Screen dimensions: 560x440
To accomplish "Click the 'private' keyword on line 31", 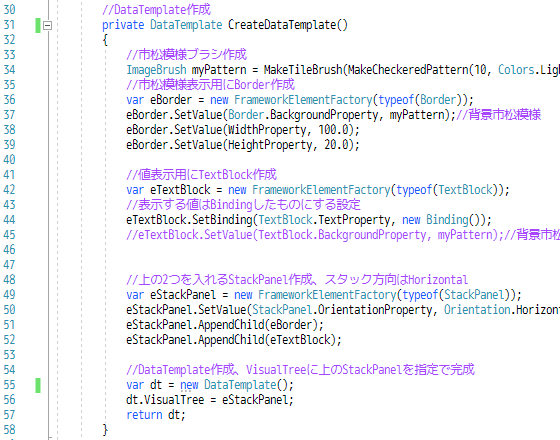I will point(123,25).
